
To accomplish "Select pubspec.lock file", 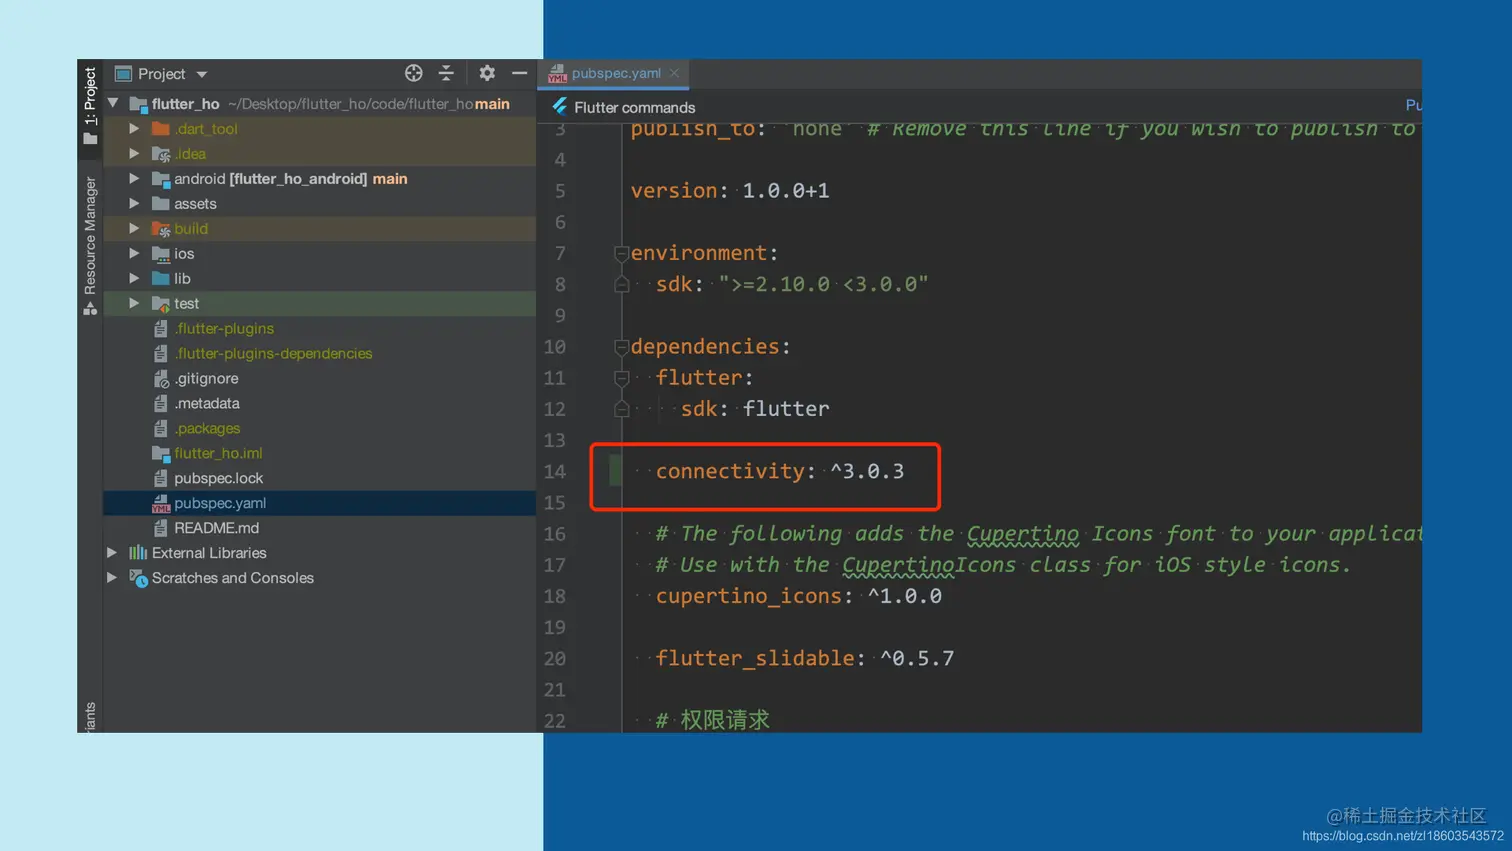I will coord(218,478).
